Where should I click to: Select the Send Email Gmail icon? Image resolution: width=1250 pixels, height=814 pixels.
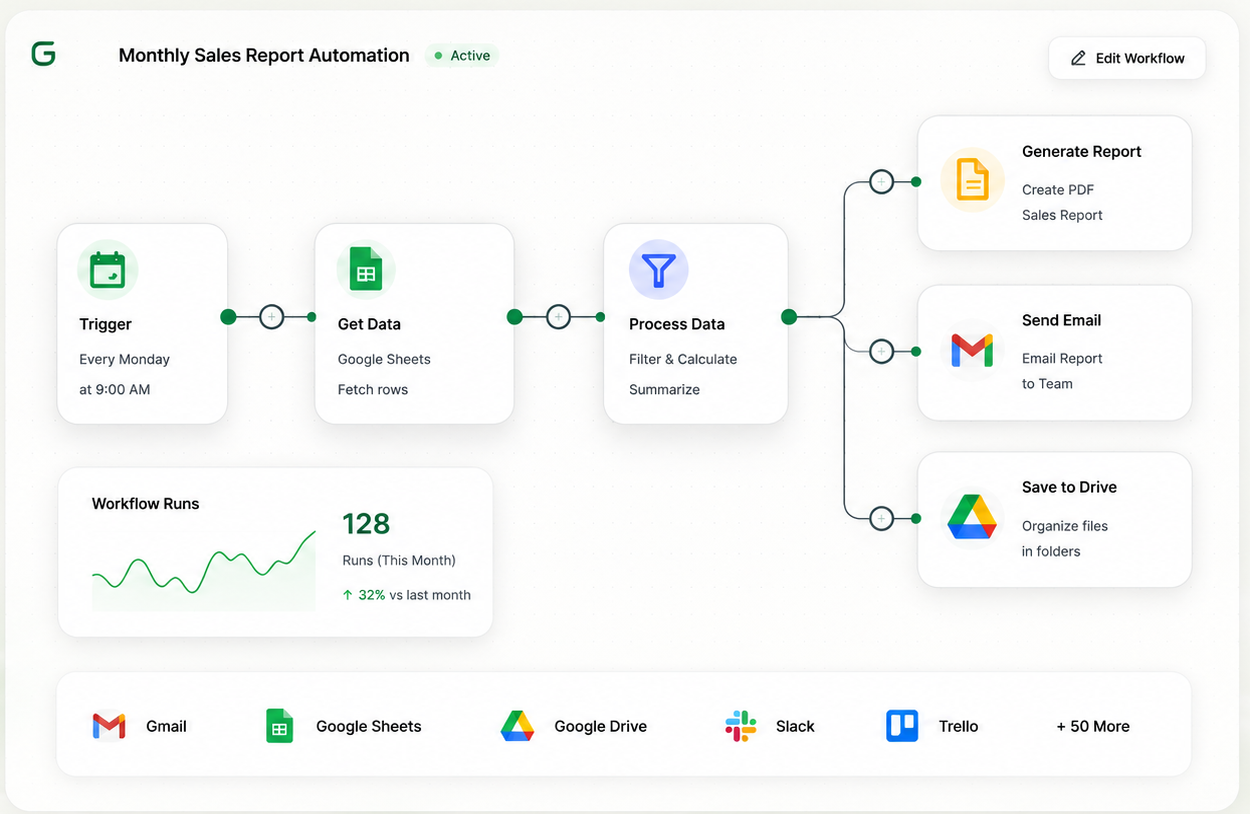(972, 350)
